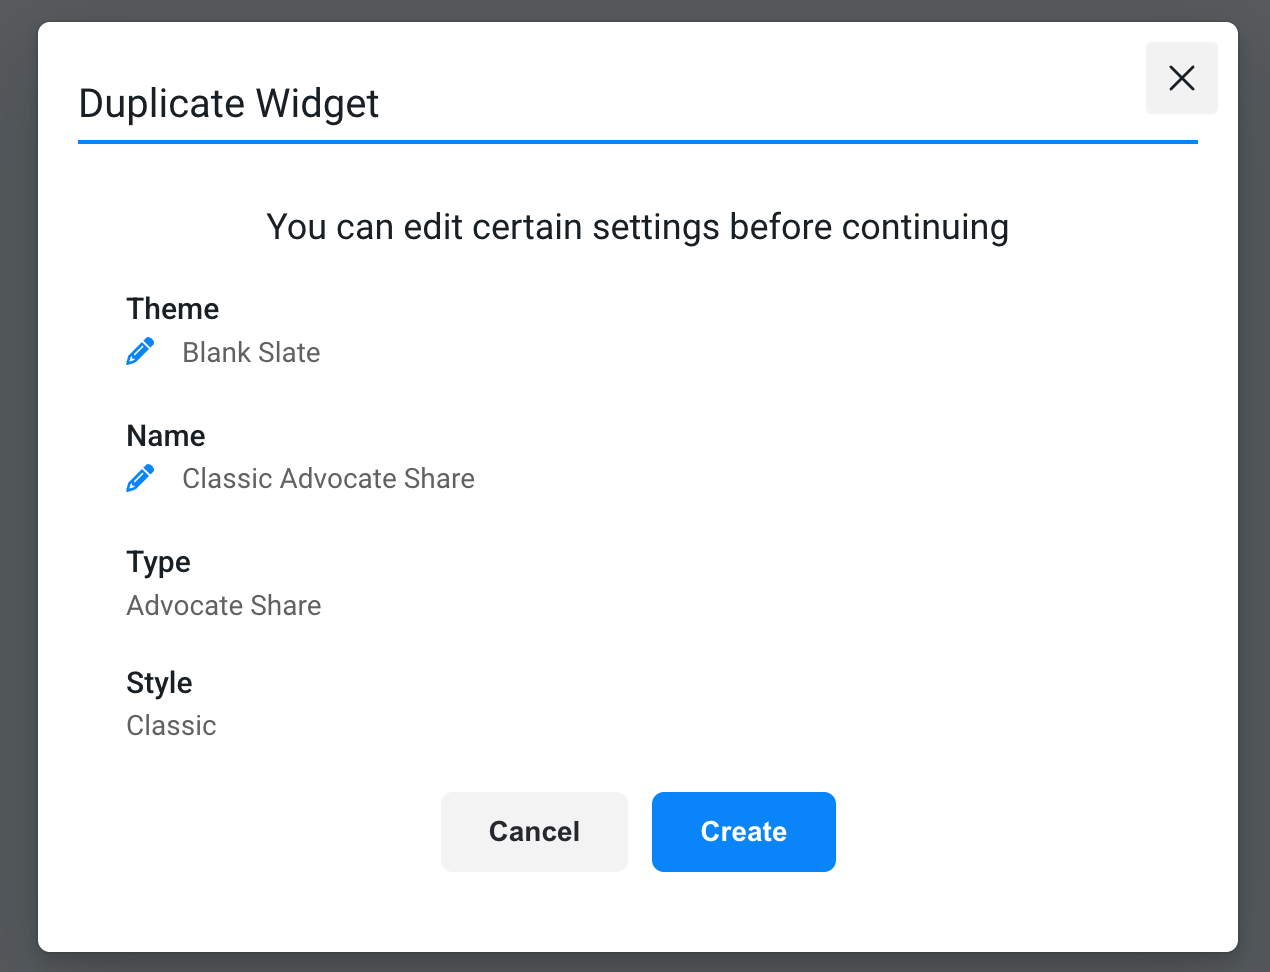Cancel duplicating the widget
The width and height of the screenshot is (1270, 972).
point(534,832)
